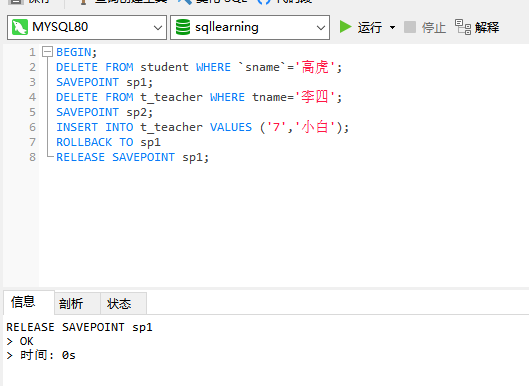Click RELEASE SAVEPOINT sp1 in the editor
529x386 pixels.
[132, 157]
